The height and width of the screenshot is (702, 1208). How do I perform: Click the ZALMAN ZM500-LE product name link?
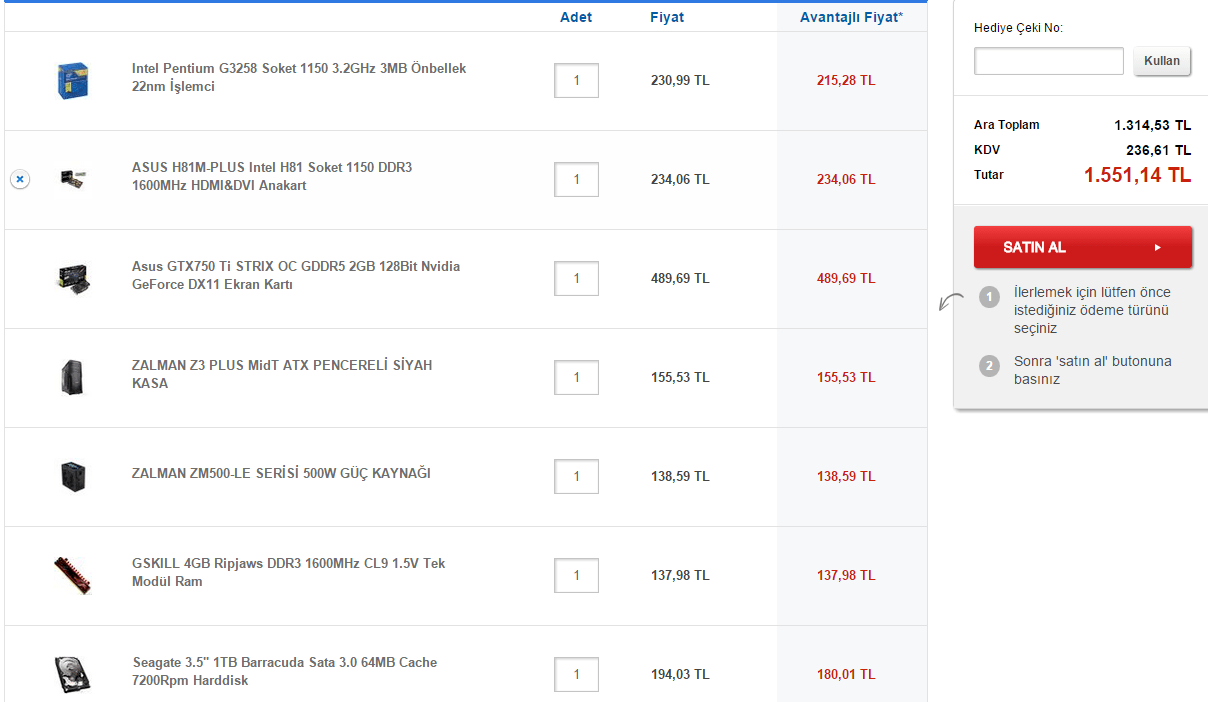281,473
